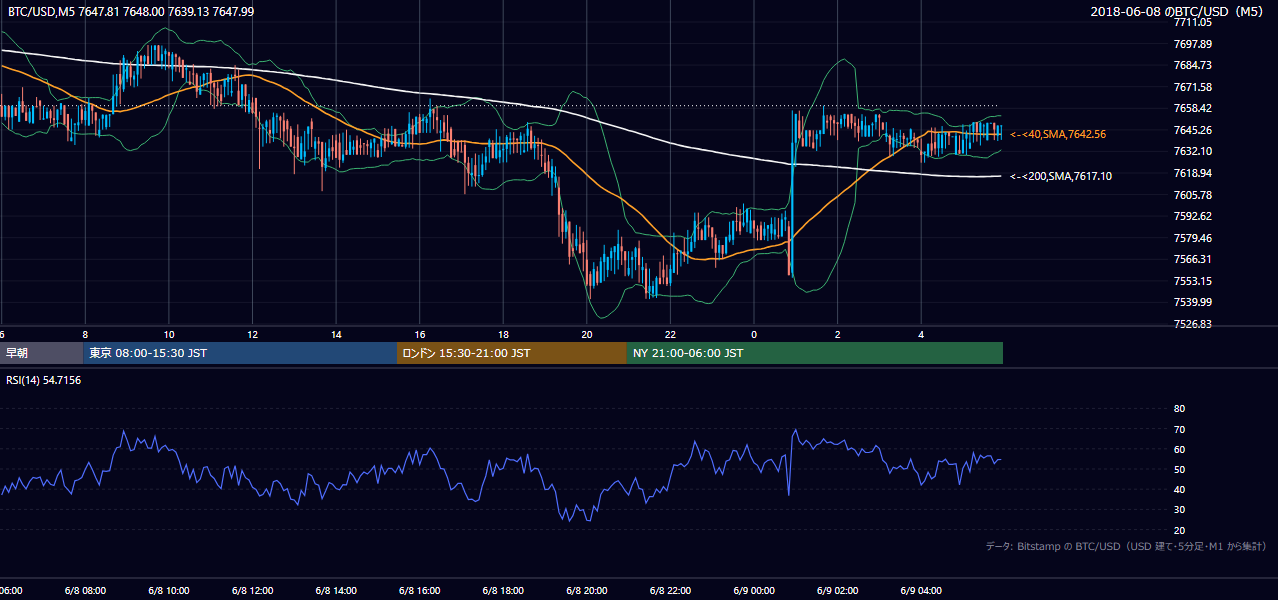Click price axis value 7605.78
The width and height of the screenshot is (1278, 600).
pyautogui.click(x=1192, y=195)
